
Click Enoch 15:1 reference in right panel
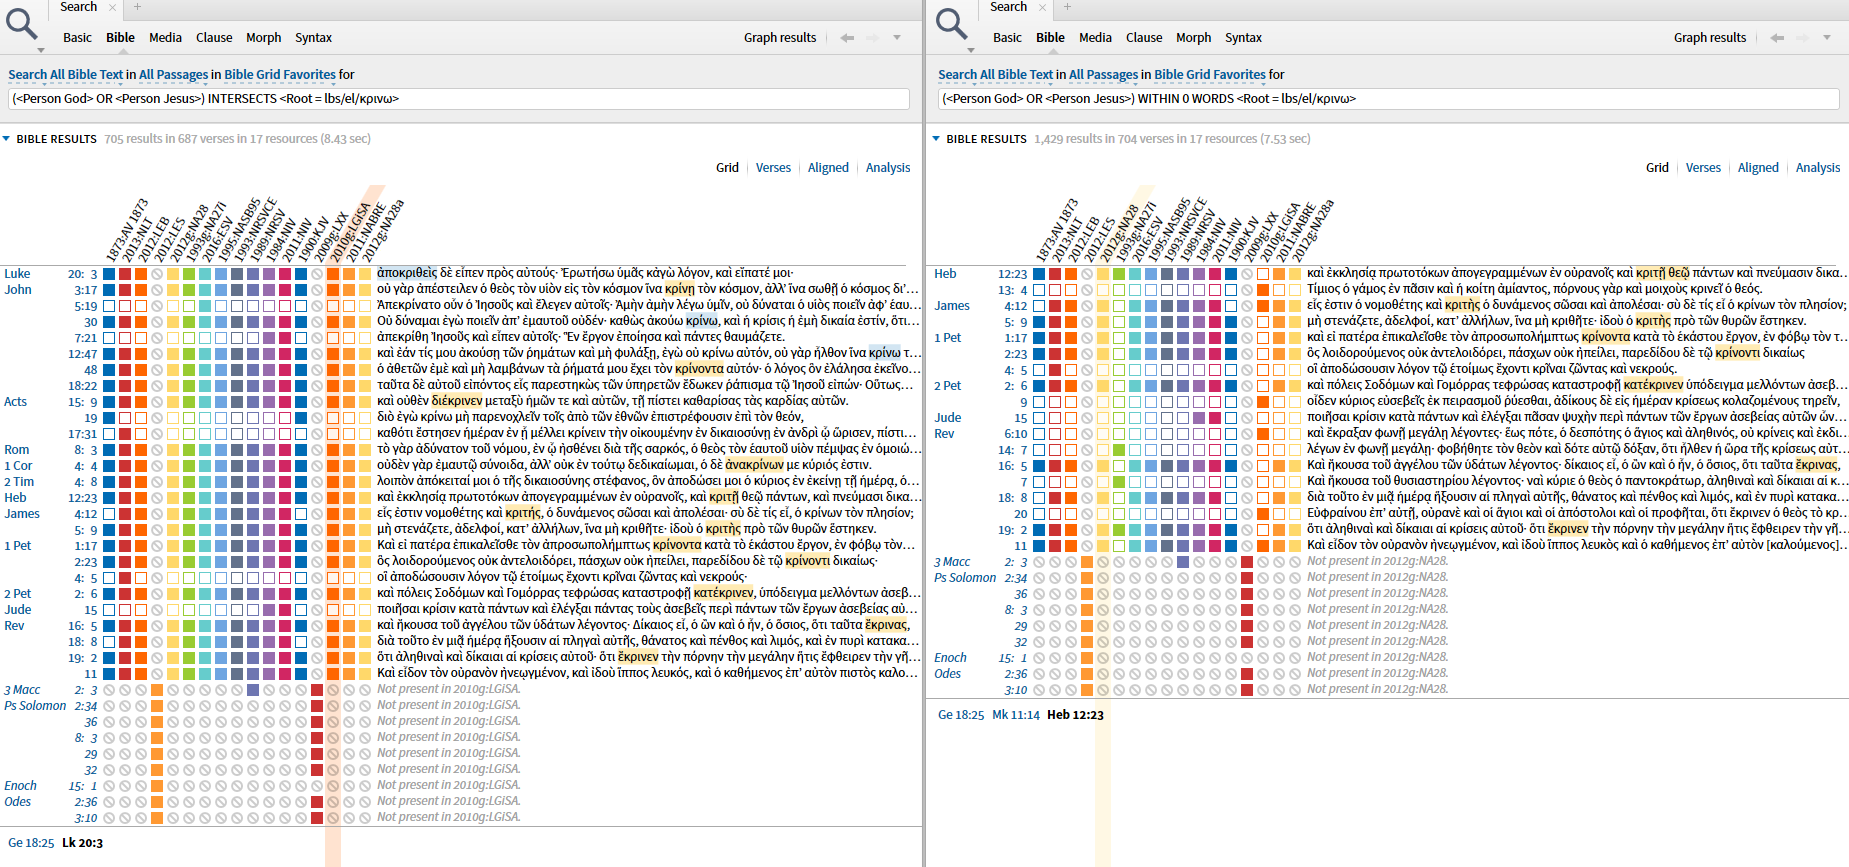(x=1013, y=658)
